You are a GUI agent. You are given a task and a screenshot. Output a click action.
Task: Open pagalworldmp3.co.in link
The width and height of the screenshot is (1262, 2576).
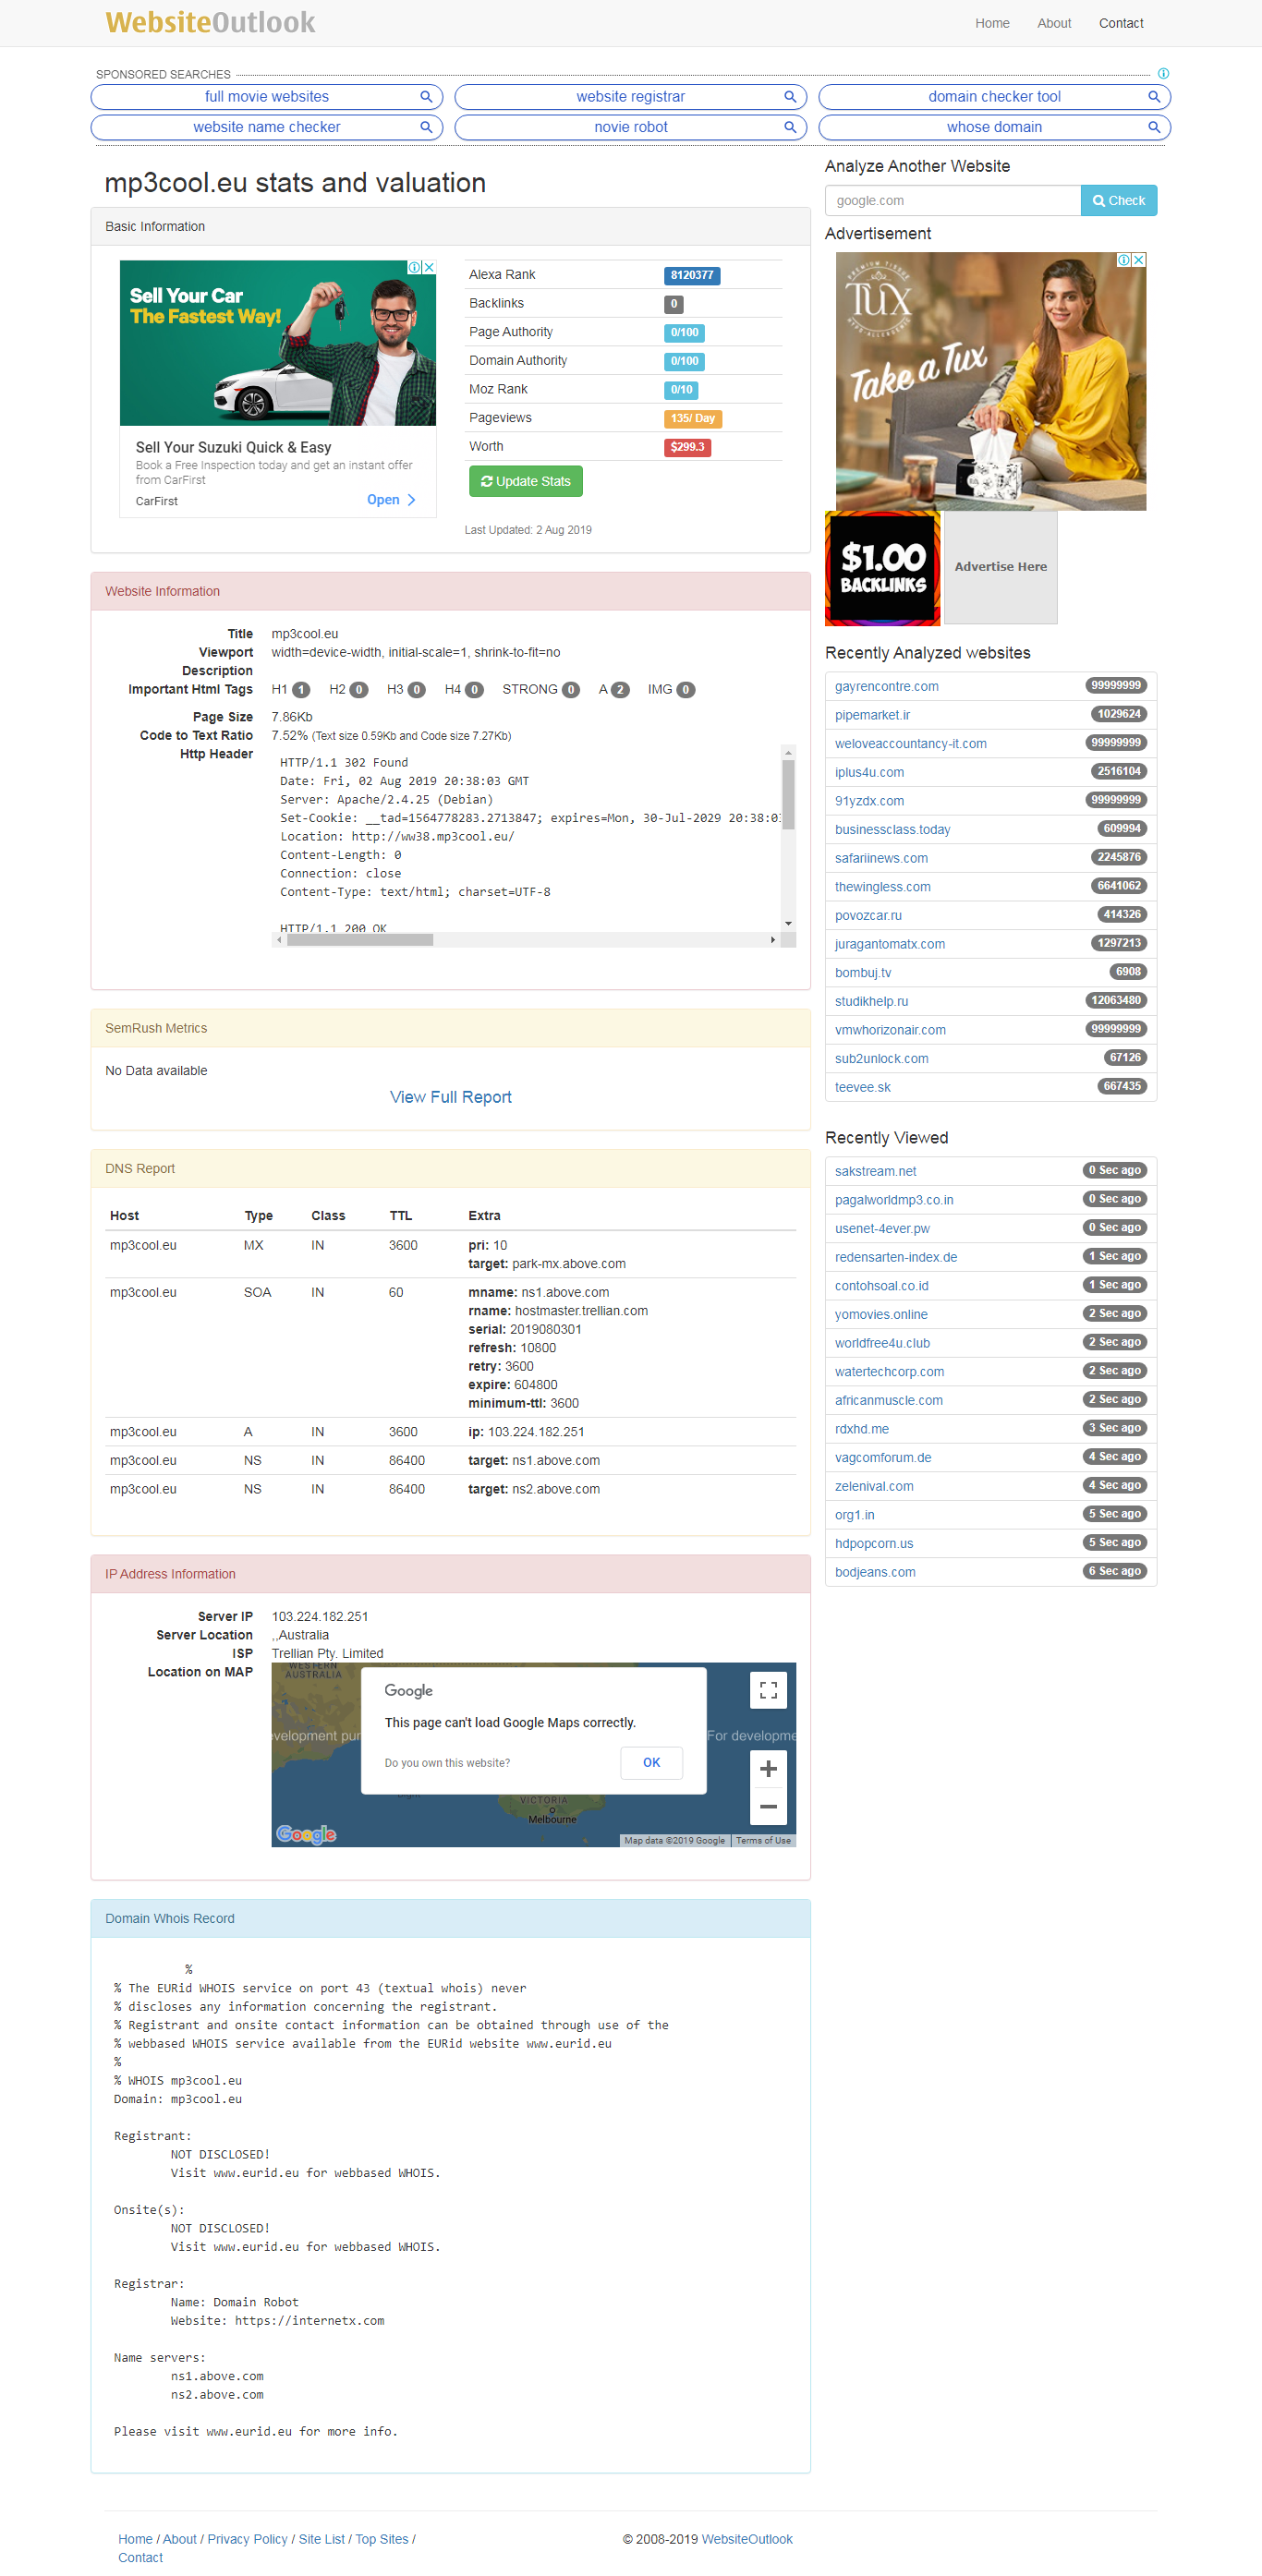(894, 1200)
